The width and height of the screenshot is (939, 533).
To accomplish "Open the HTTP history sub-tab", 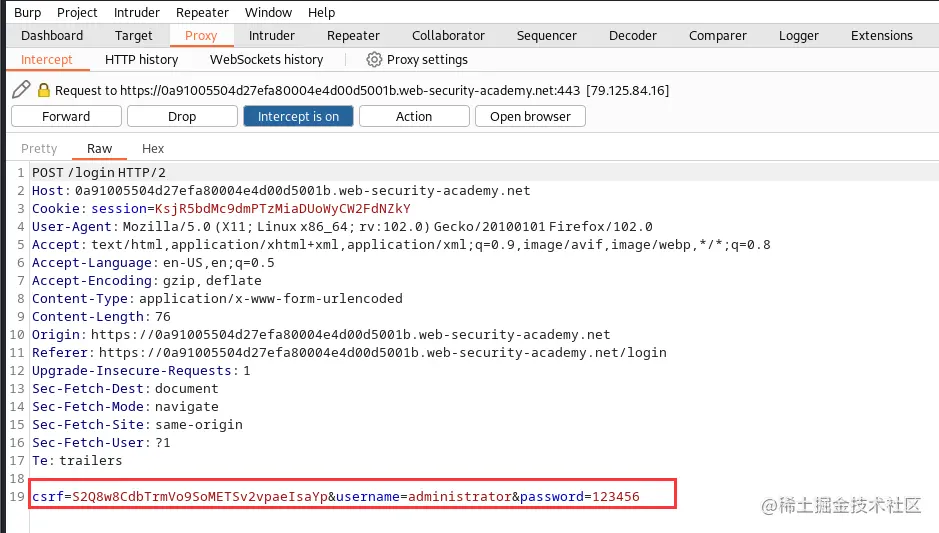I will click(x=141, y=59).
